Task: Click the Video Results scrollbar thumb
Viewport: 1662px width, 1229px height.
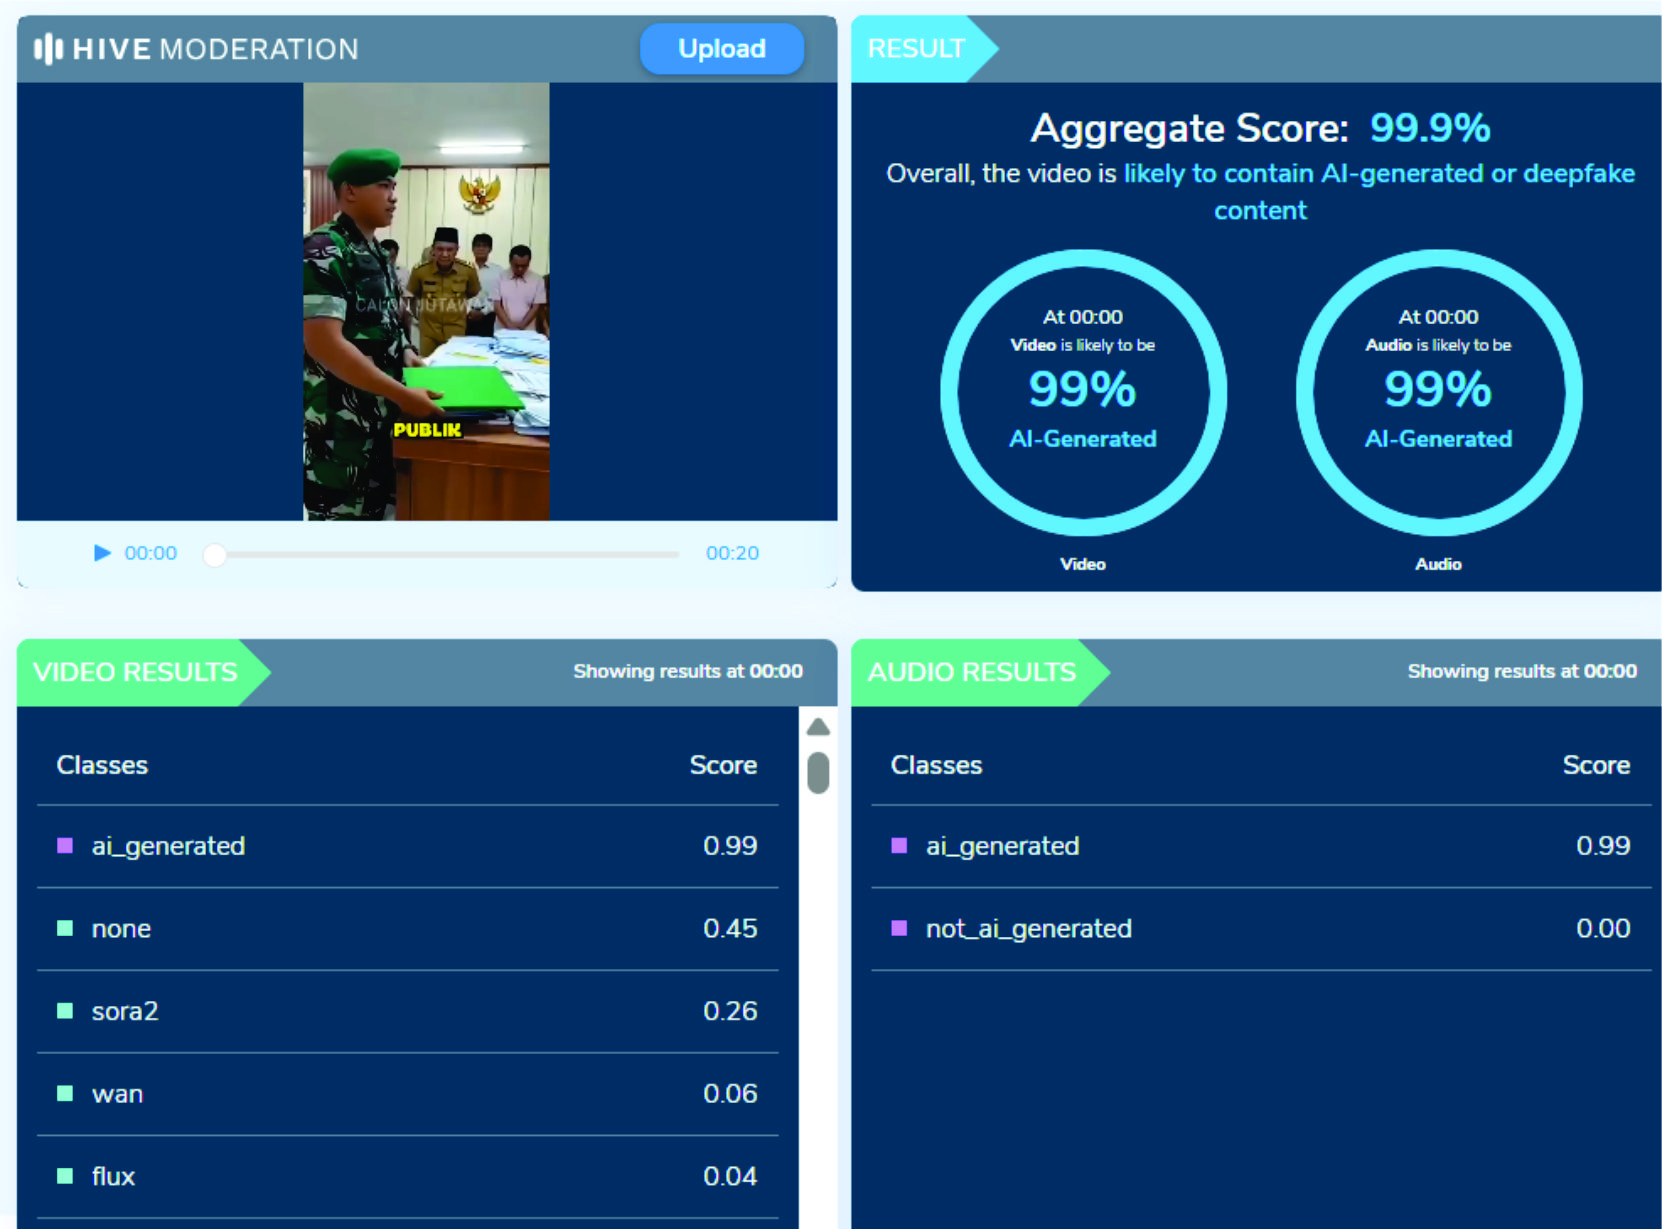Action: (x=818, y=773)
